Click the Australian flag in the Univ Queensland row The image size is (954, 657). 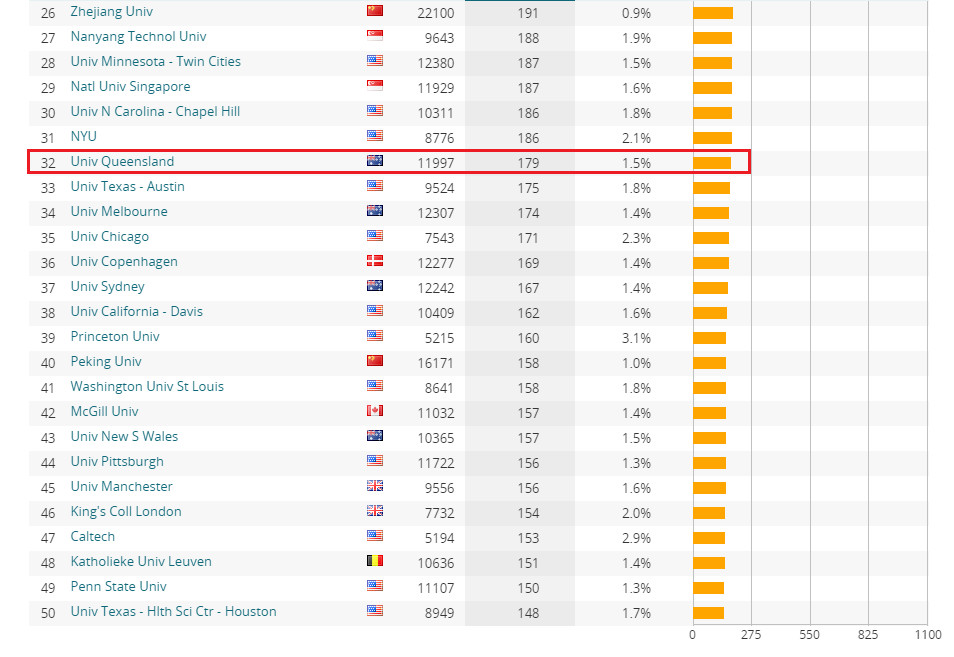tap(375, 161)
